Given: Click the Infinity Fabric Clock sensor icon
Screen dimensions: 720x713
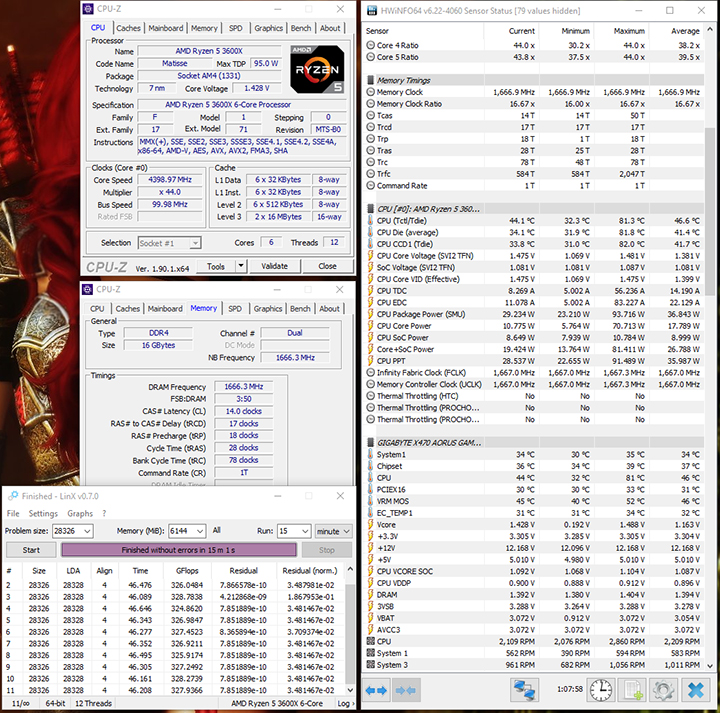Looking at the screenshot, I should point(371,372).
